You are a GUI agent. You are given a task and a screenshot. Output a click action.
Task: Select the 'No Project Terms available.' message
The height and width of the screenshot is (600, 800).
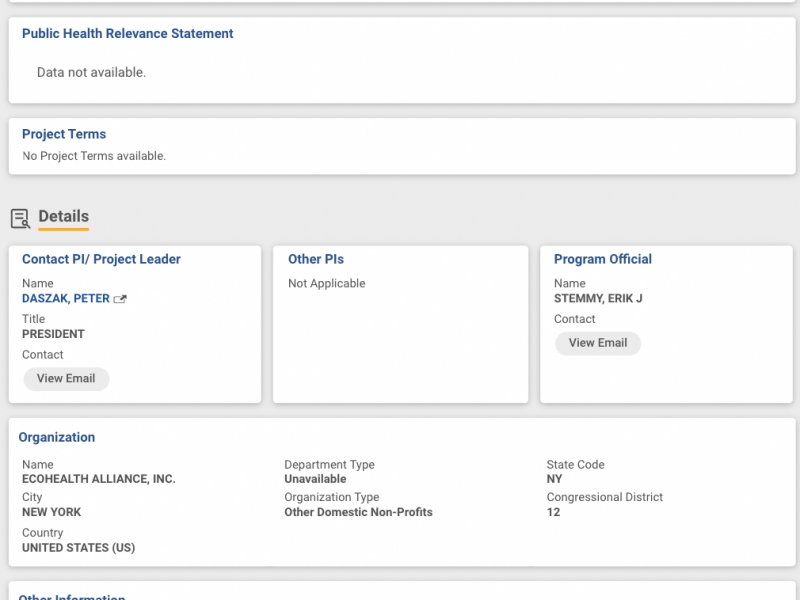click(x=94, y=156)
